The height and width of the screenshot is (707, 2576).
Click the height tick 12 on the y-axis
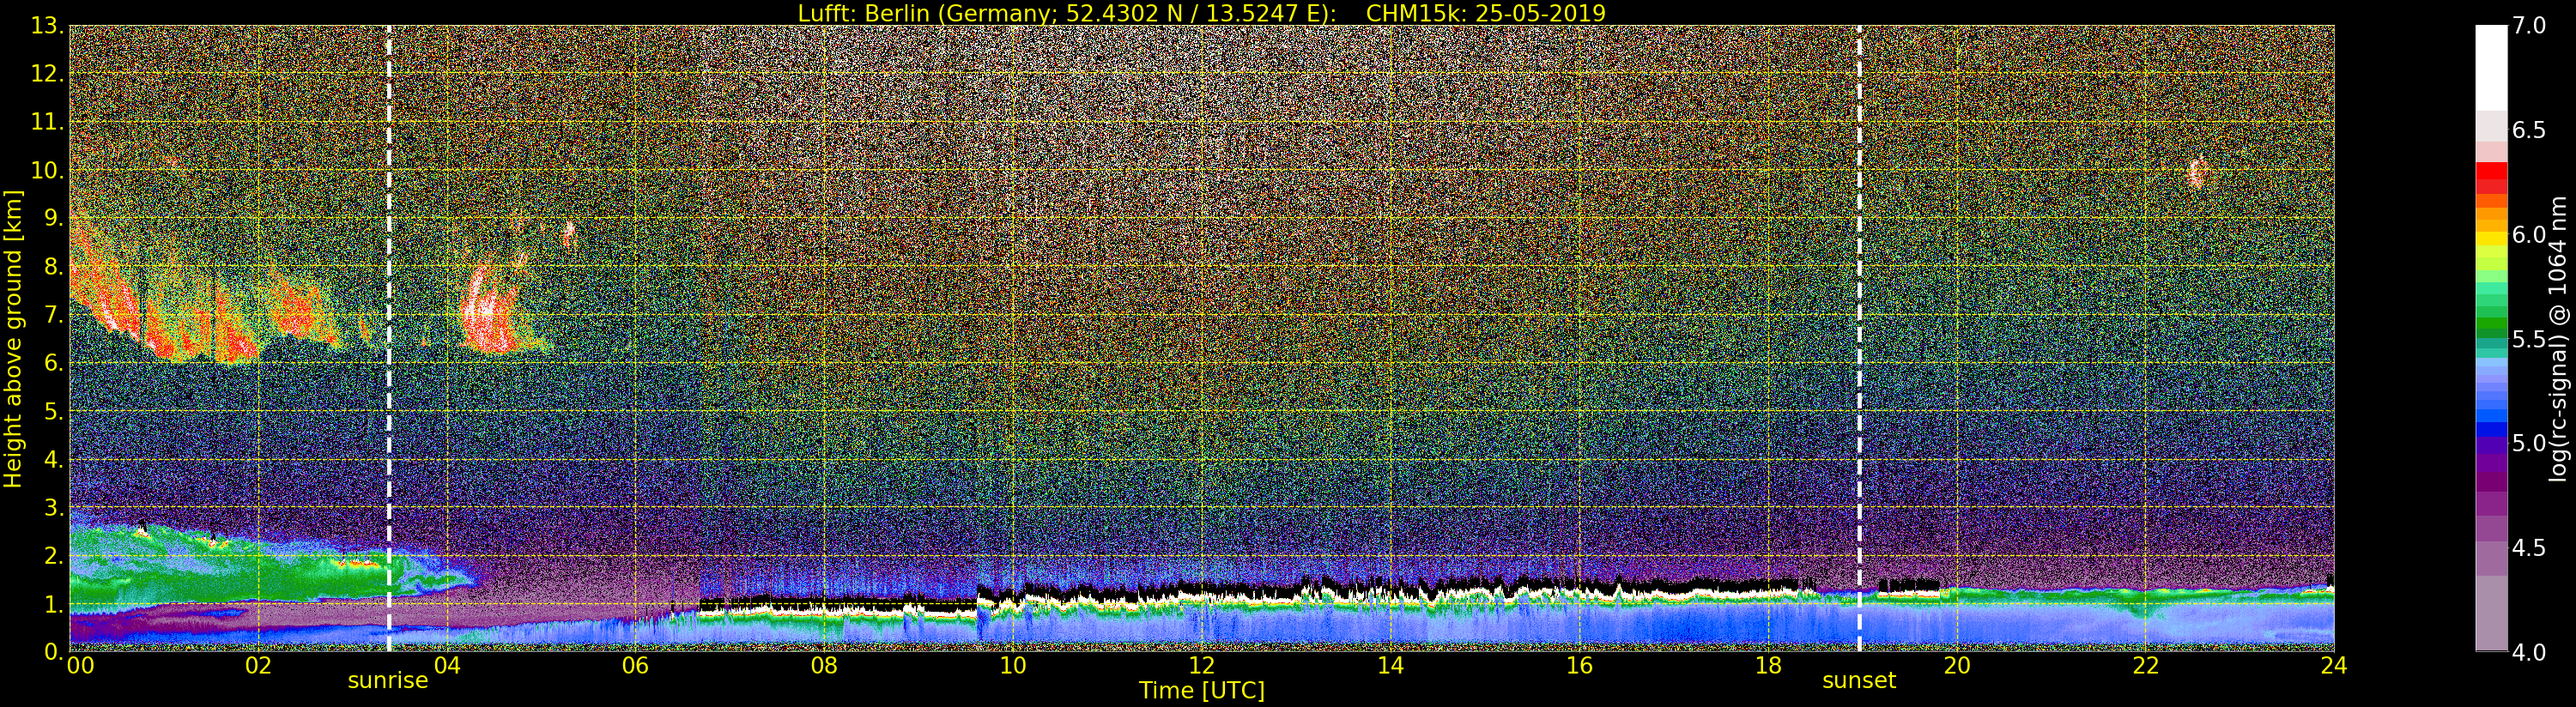point(47,74)
